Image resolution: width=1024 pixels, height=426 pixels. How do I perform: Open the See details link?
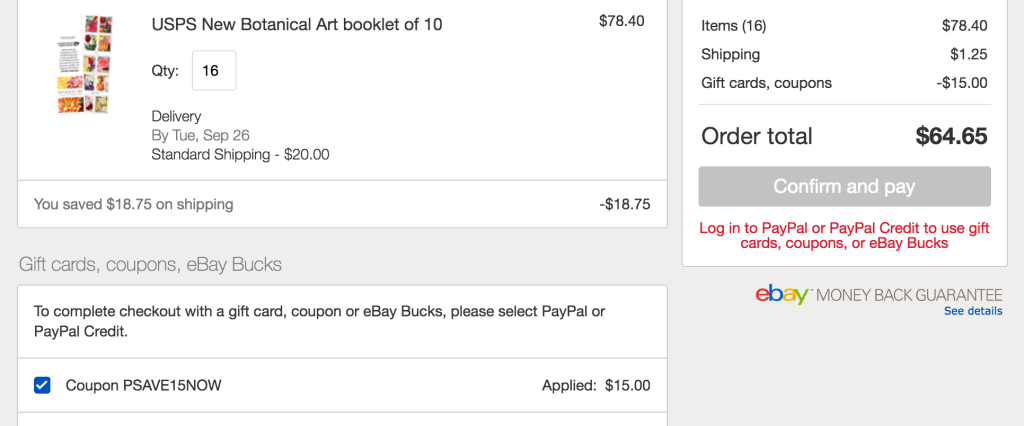[x=972, y=311]
